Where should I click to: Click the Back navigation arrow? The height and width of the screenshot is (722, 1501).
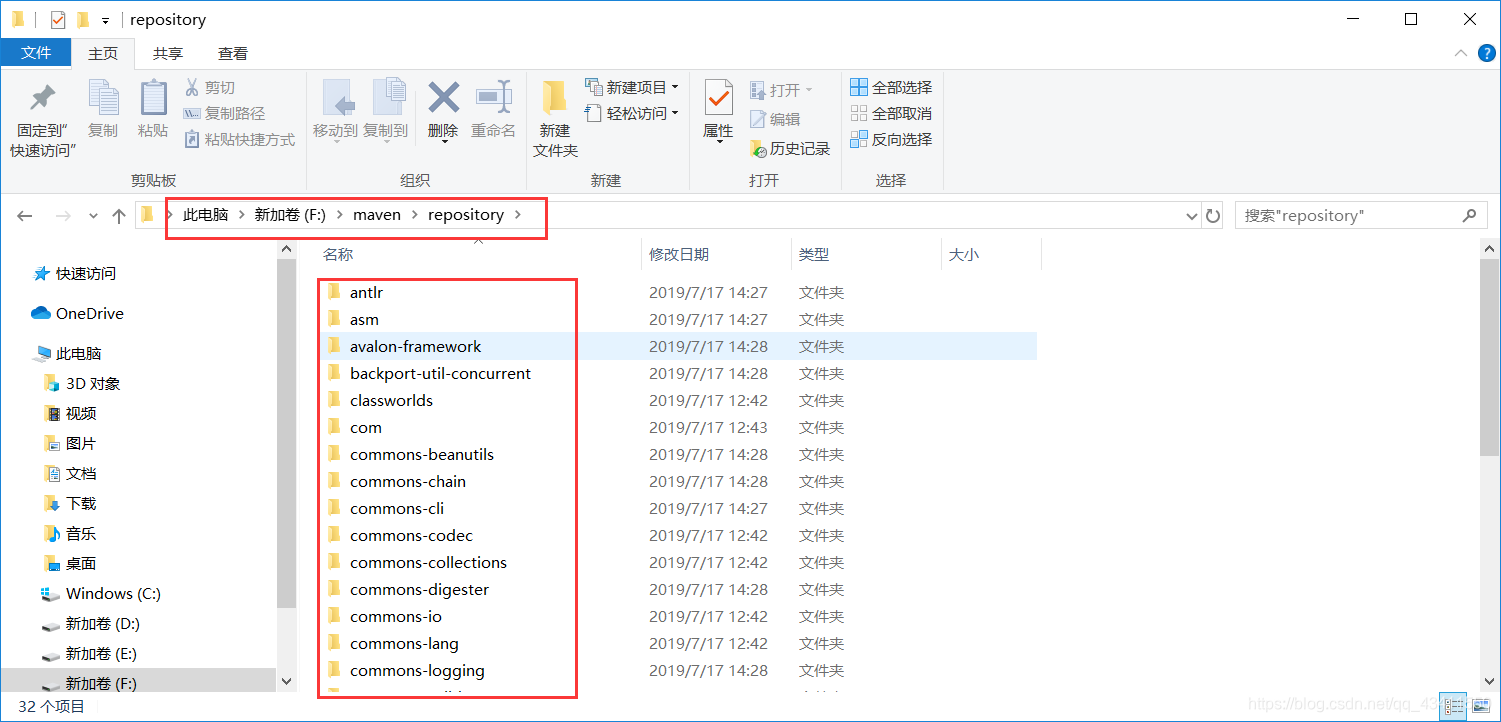[25, 216]
